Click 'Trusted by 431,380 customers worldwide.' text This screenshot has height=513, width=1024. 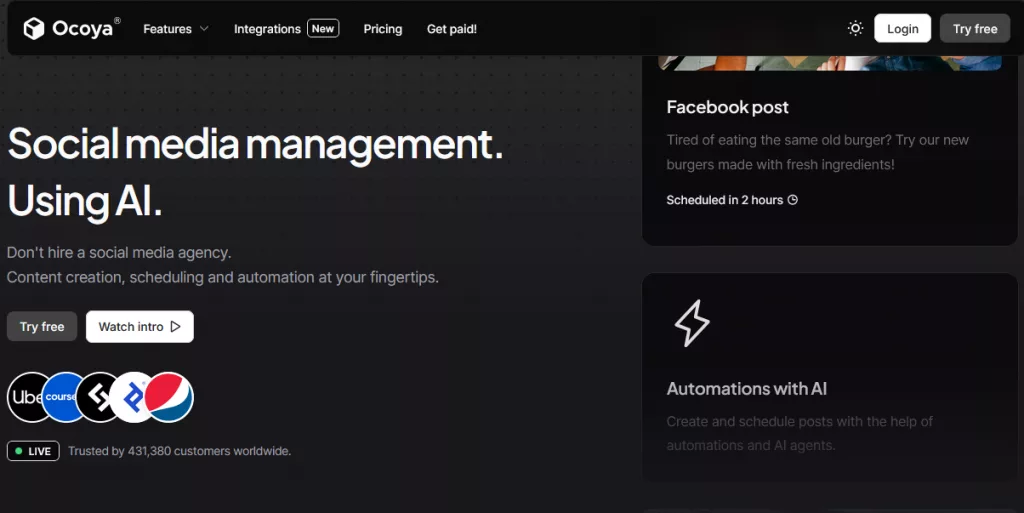pos(180,451)
